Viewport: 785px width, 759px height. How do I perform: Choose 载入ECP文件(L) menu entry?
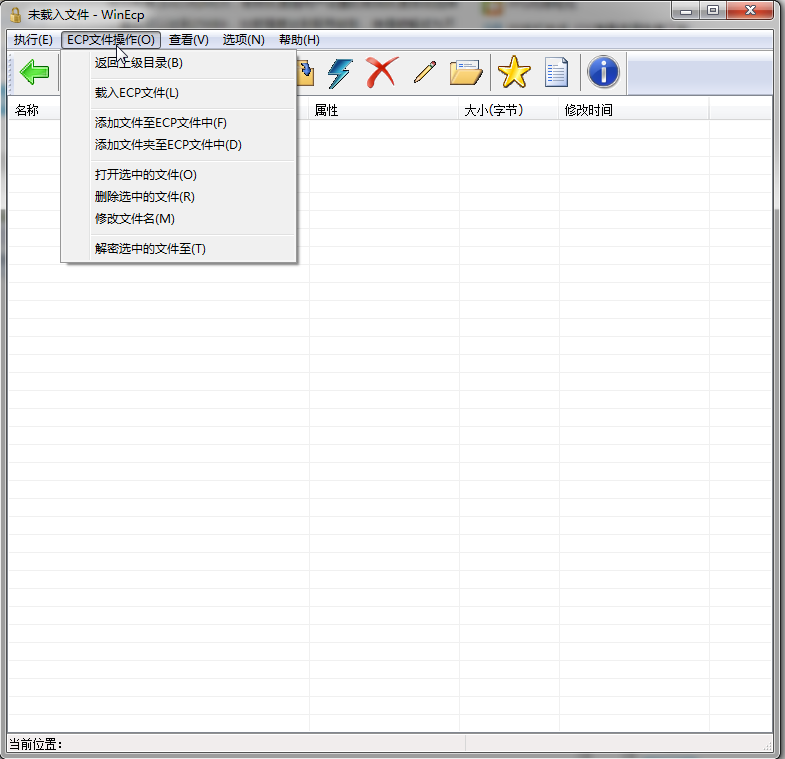click(178, 93)
